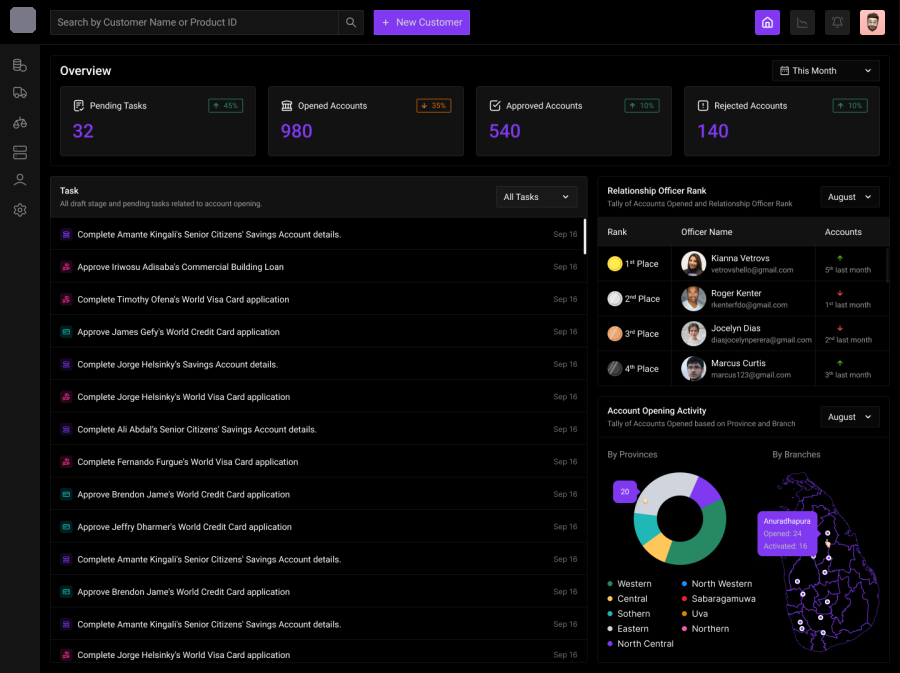The image size is (900, 673).
Task: Click the Rejected Accounts alert icon
Action: (703, 106)
